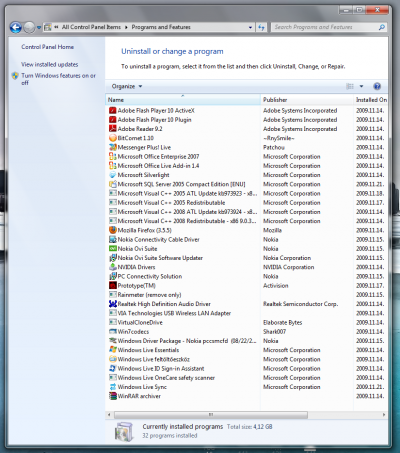Click the refresh button beside address bar

[261, 27]
